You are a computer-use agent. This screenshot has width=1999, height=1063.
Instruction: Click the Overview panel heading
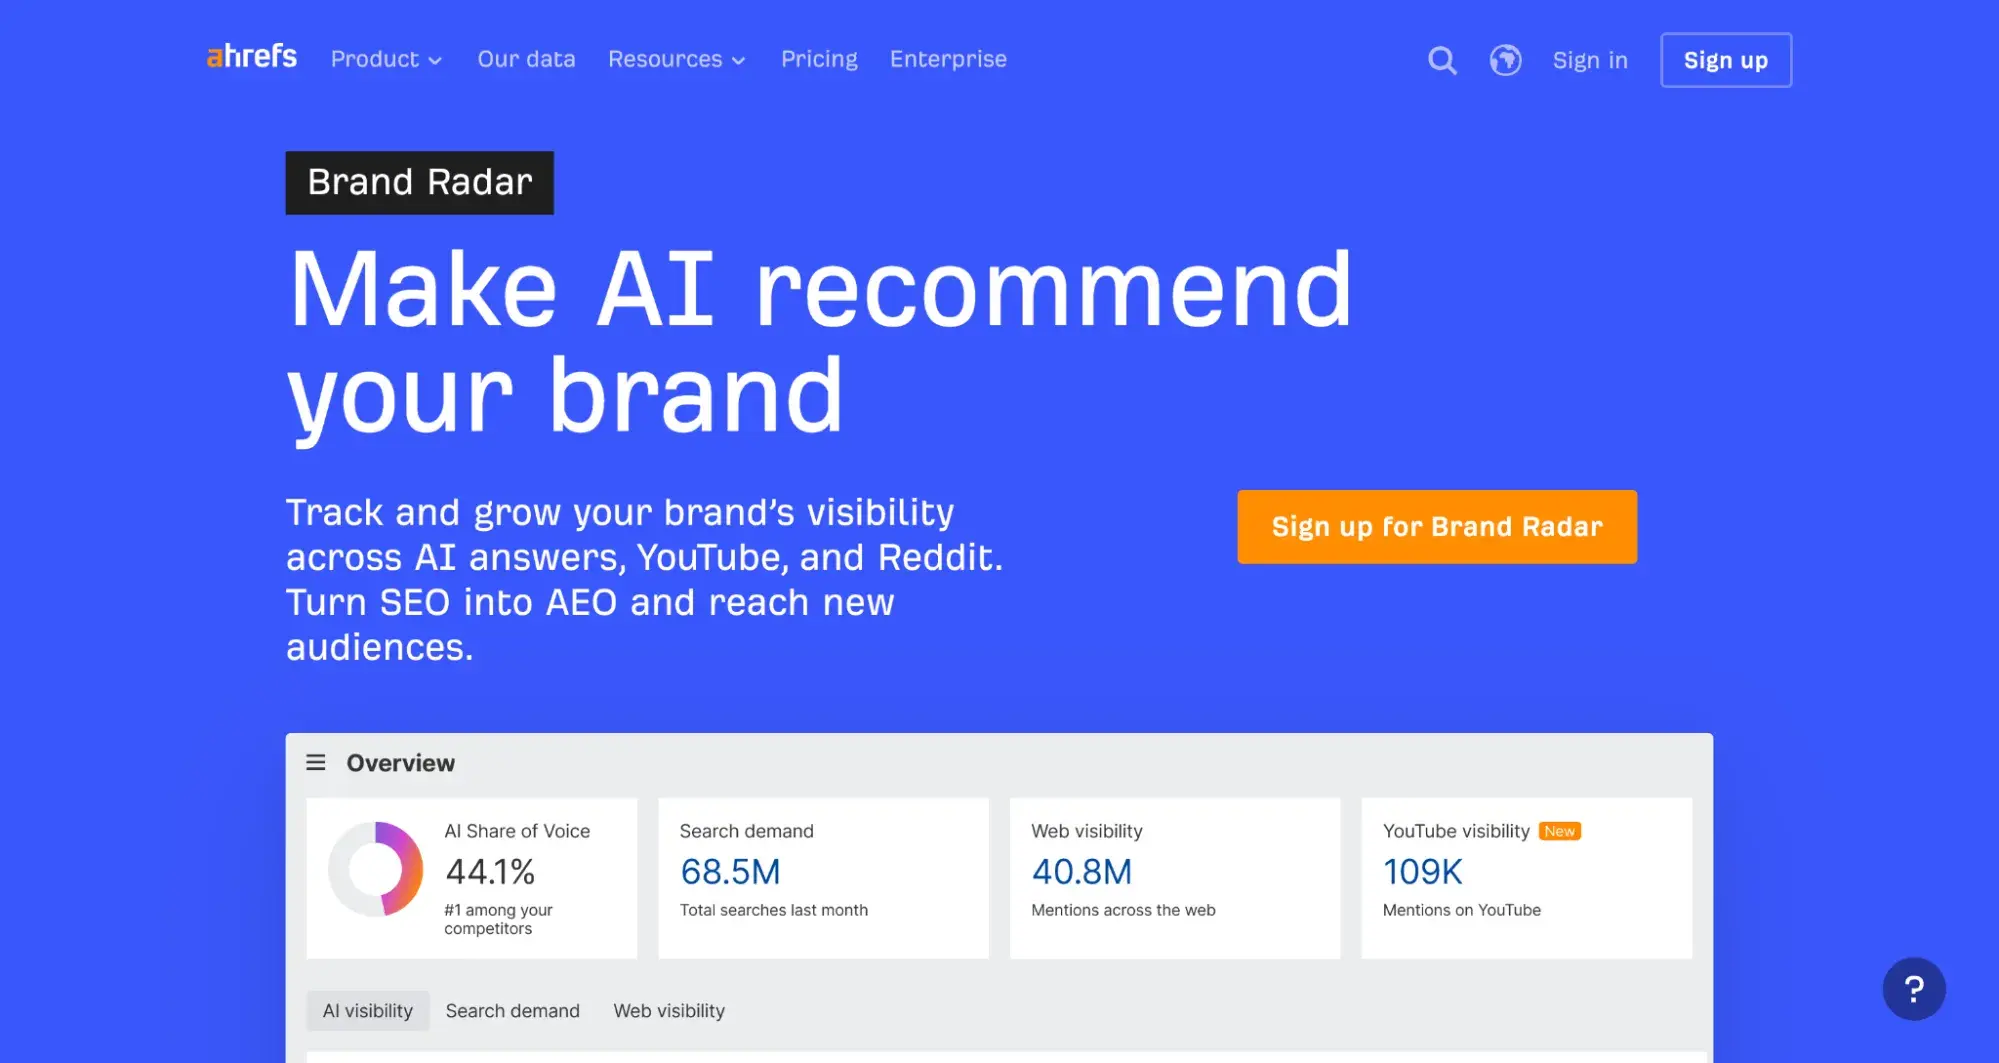click(400, 763)
